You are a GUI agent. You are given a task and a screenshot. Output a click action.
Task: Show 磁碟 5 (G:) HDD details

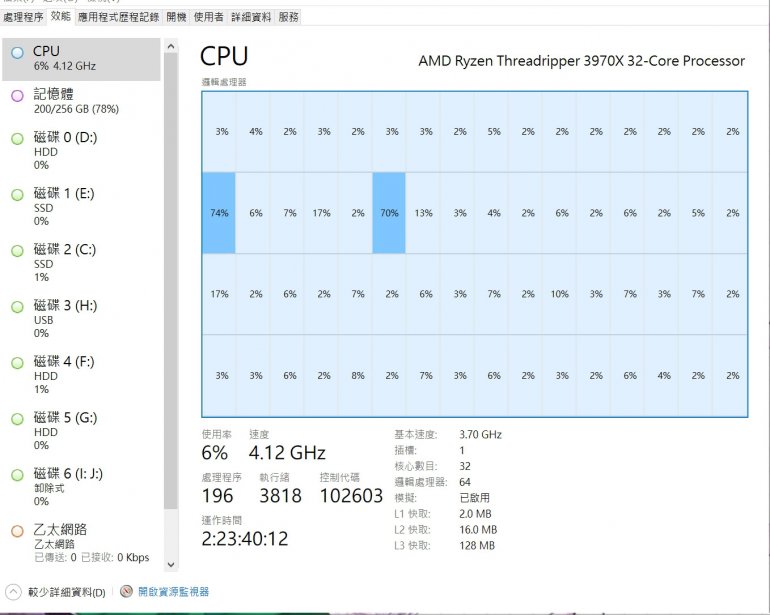(x=80, y=430)
